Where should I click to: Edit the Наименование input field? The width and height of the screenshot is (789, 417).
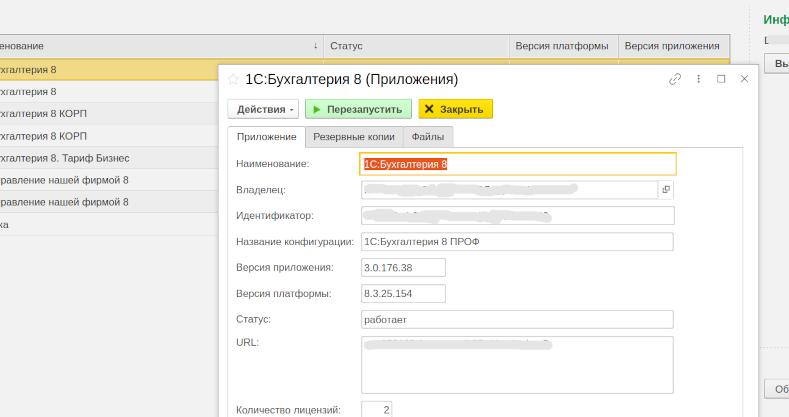(518, 164)
